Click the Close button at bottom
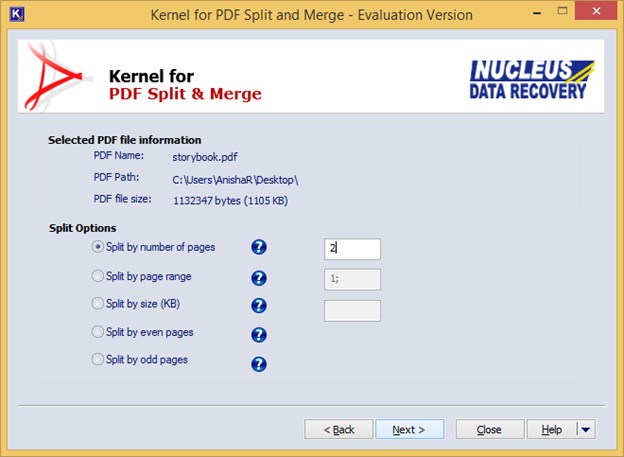 pos(489,430)
